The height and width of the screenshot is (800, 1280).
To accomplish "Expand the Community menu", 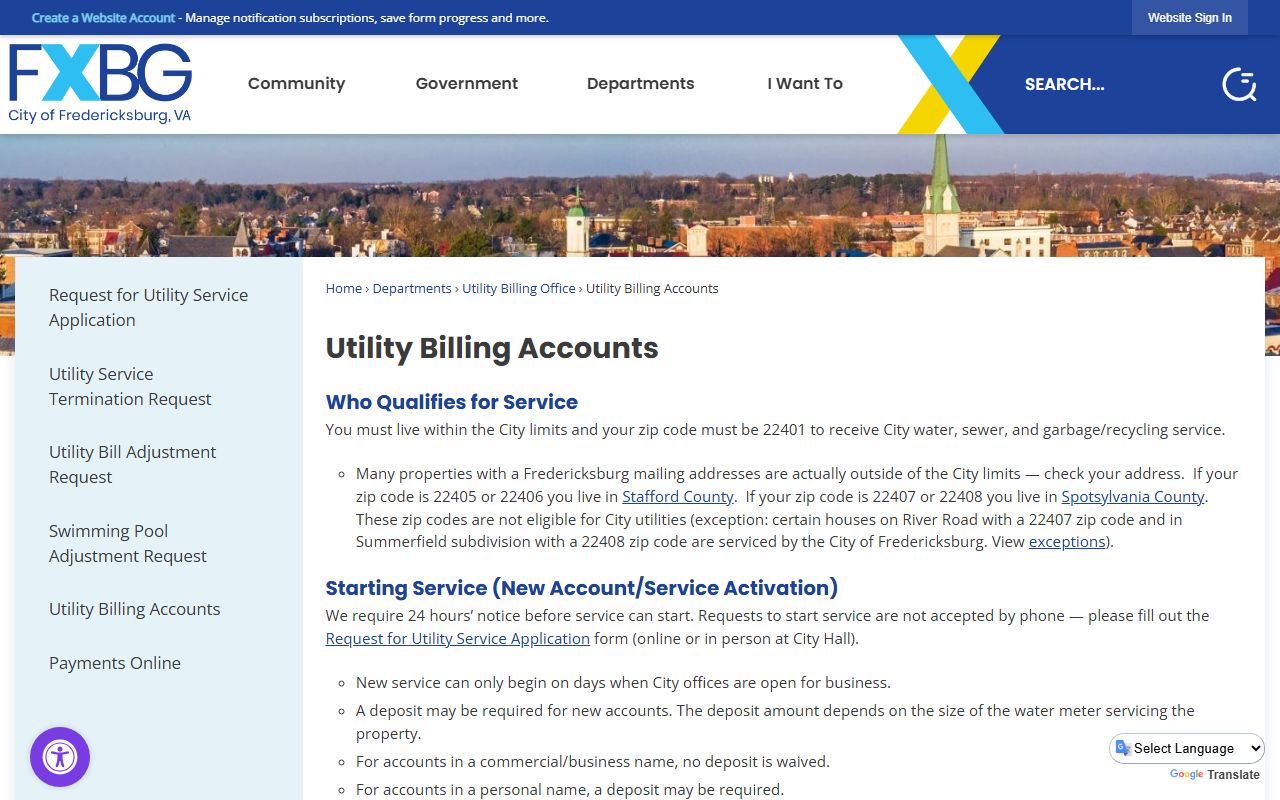I will pos(296,84).
